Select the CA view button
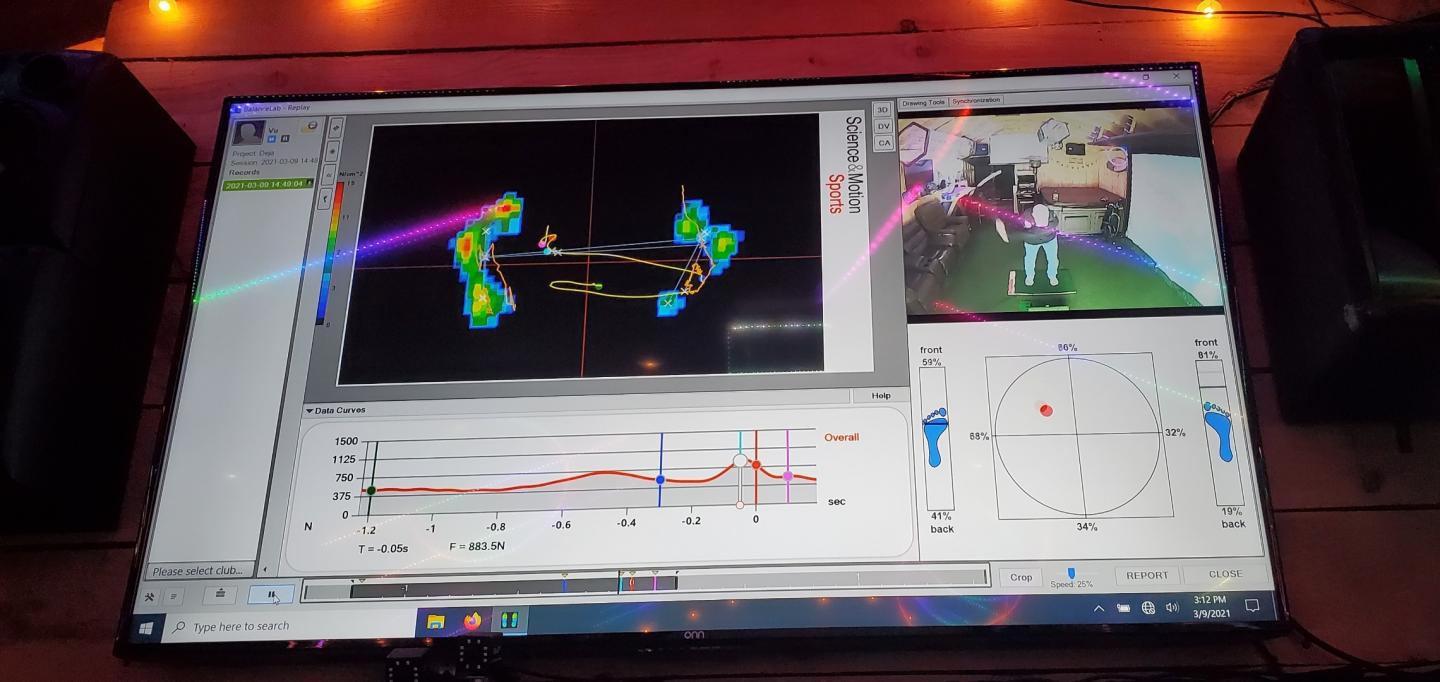1440x682 pixels. pos(883,143)
